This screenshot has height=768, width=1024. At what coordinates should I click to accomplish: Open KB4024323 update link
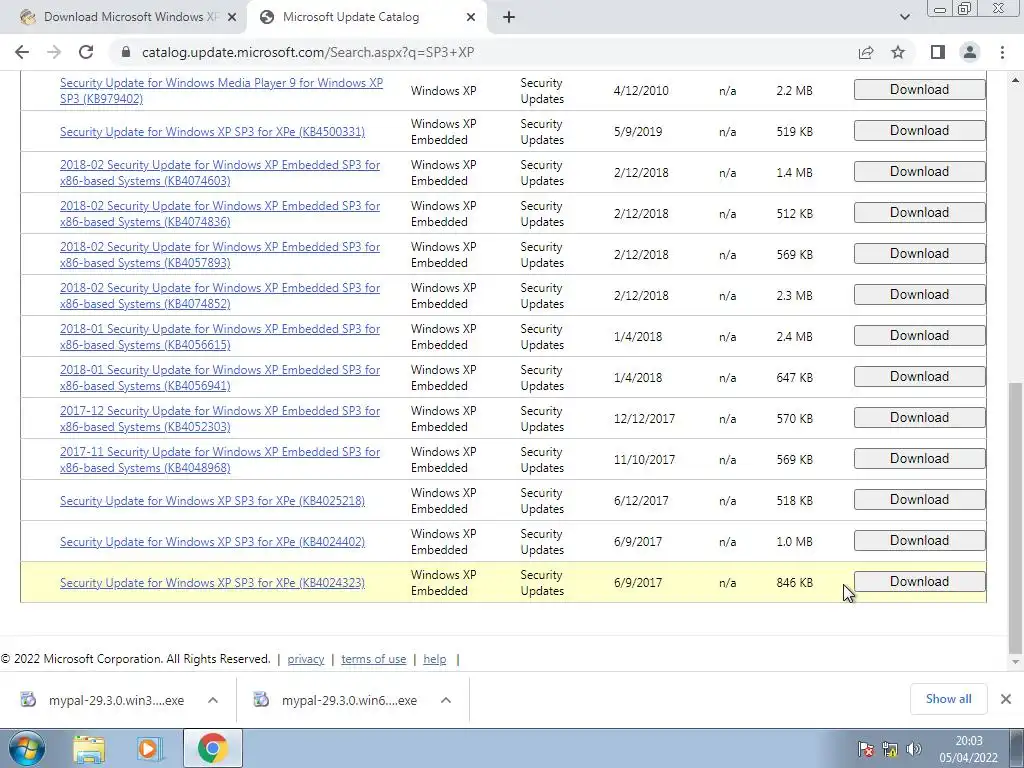coord(212,583)
